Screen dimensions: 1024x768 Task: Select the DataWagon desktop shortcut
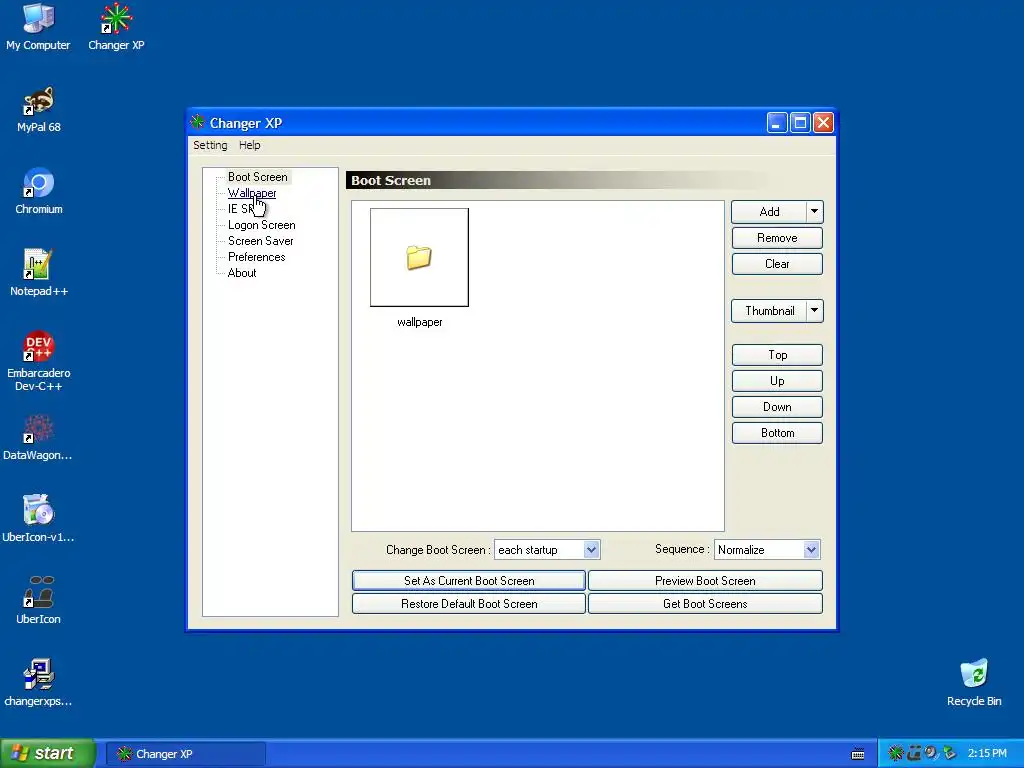point(37,438)
